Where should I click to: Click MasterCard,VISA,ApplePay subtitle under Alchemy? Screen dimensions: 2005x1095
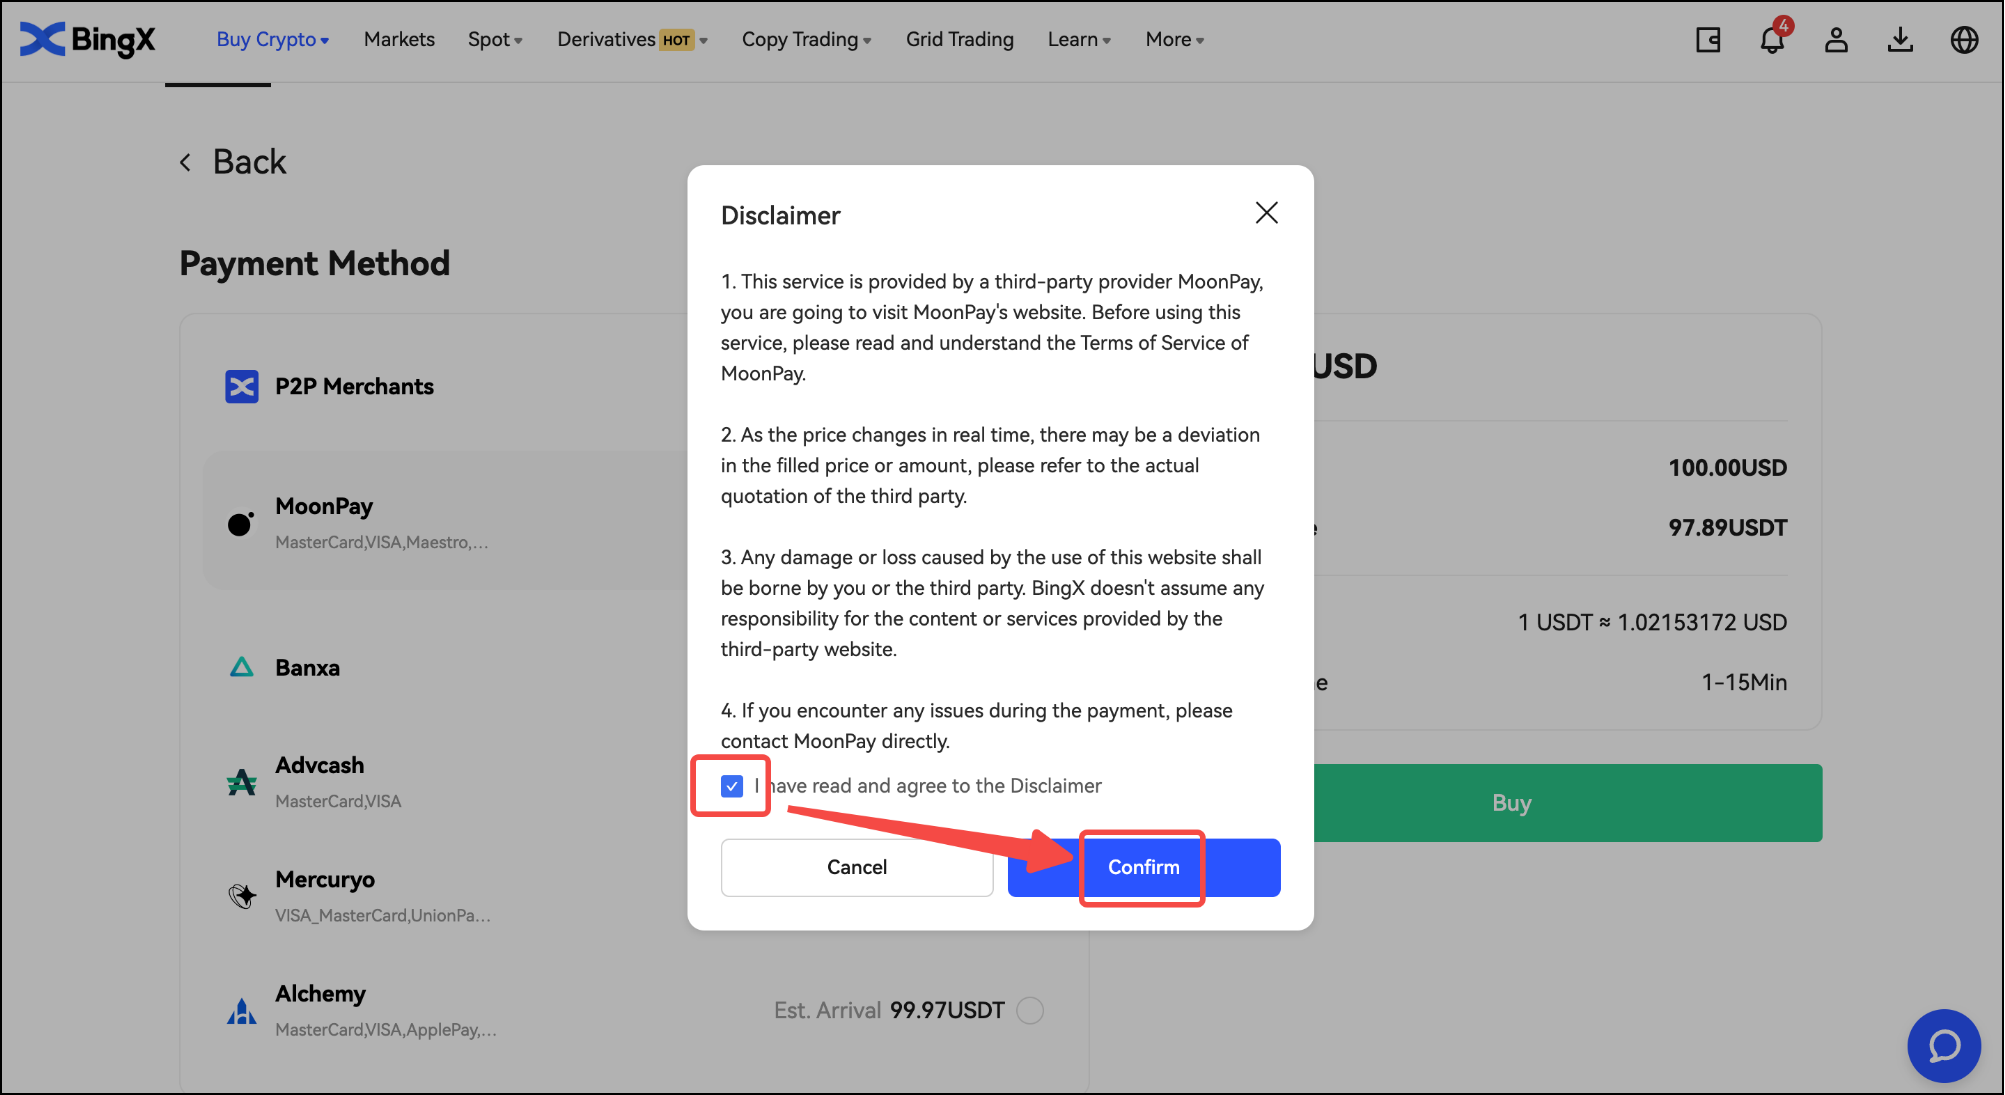click(x=386, y=1030)
